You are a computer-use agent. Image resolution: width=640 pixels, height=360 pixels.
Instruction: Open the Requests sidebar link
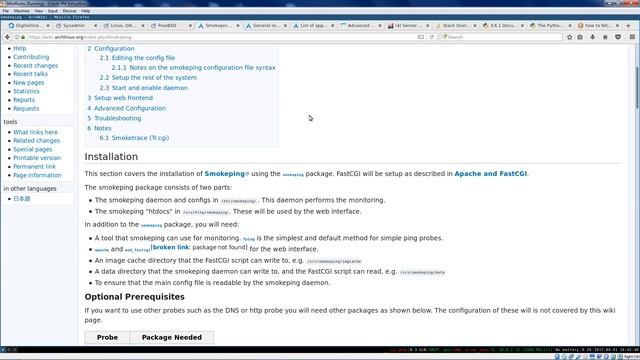[x=26, y=108]
